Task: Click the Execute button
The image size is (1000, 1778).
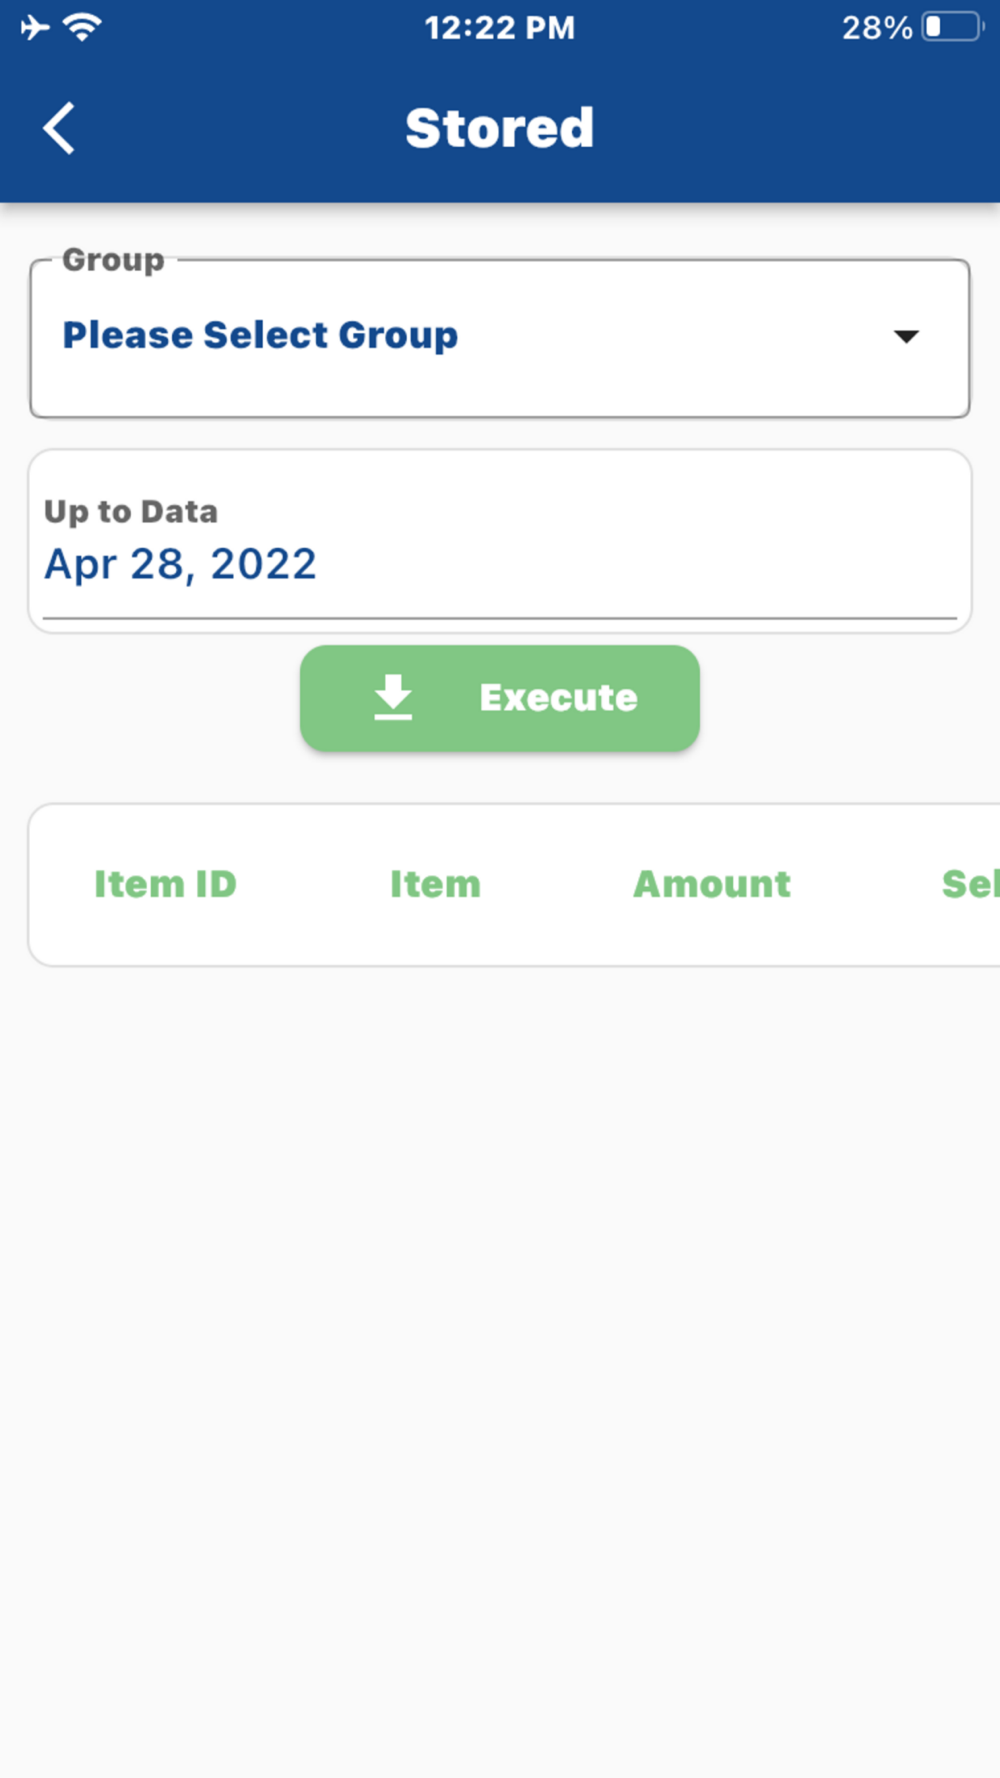Action: (x=500, y=698)
